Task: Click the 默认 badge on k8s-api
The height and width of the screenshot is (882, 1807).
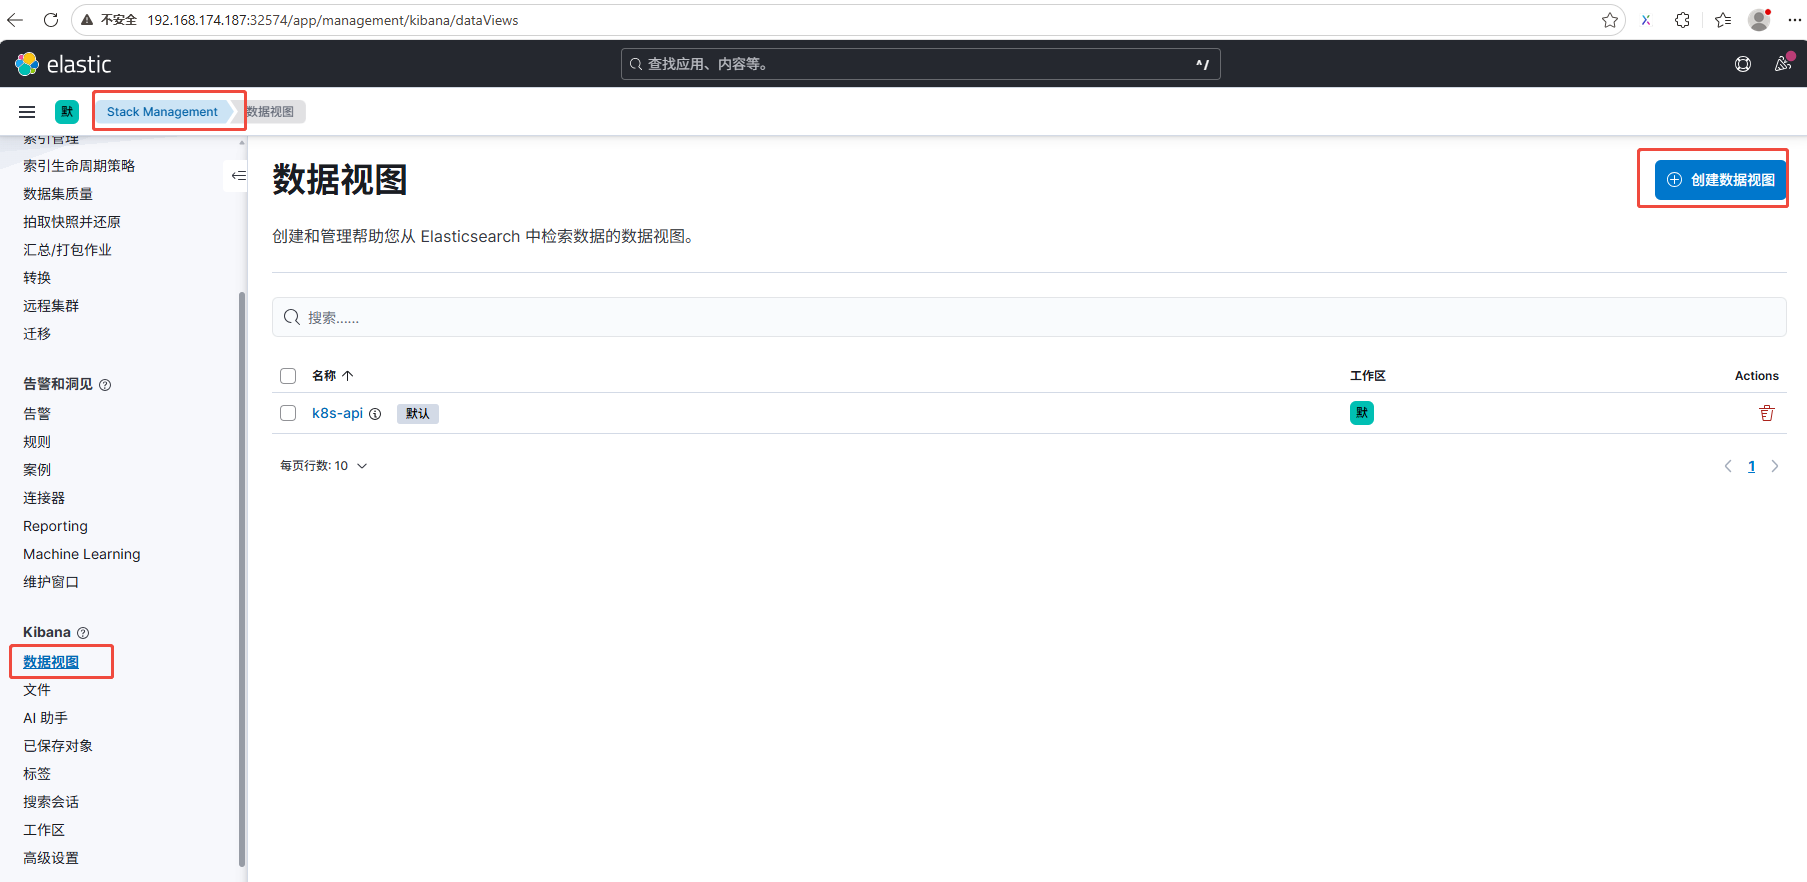Action: tap(418, 414)
